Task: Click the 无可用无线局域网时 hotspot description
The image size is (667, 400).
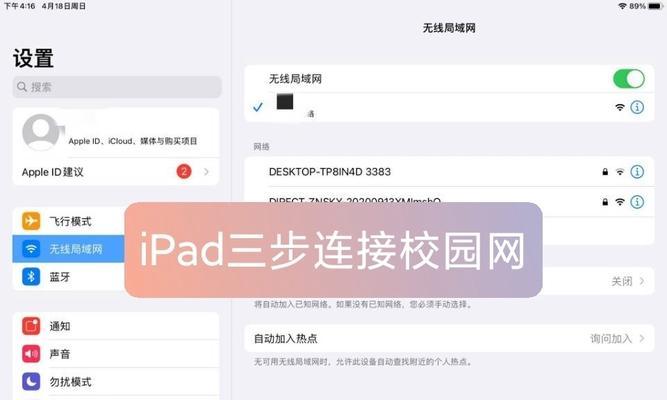Action: (362, 362)
